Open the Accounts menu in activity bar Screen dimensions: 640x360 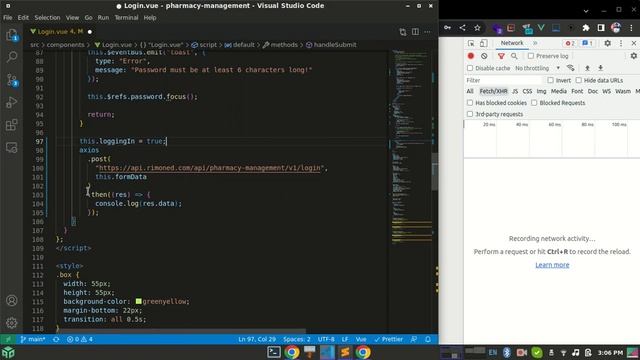click(x=12, y=300)
